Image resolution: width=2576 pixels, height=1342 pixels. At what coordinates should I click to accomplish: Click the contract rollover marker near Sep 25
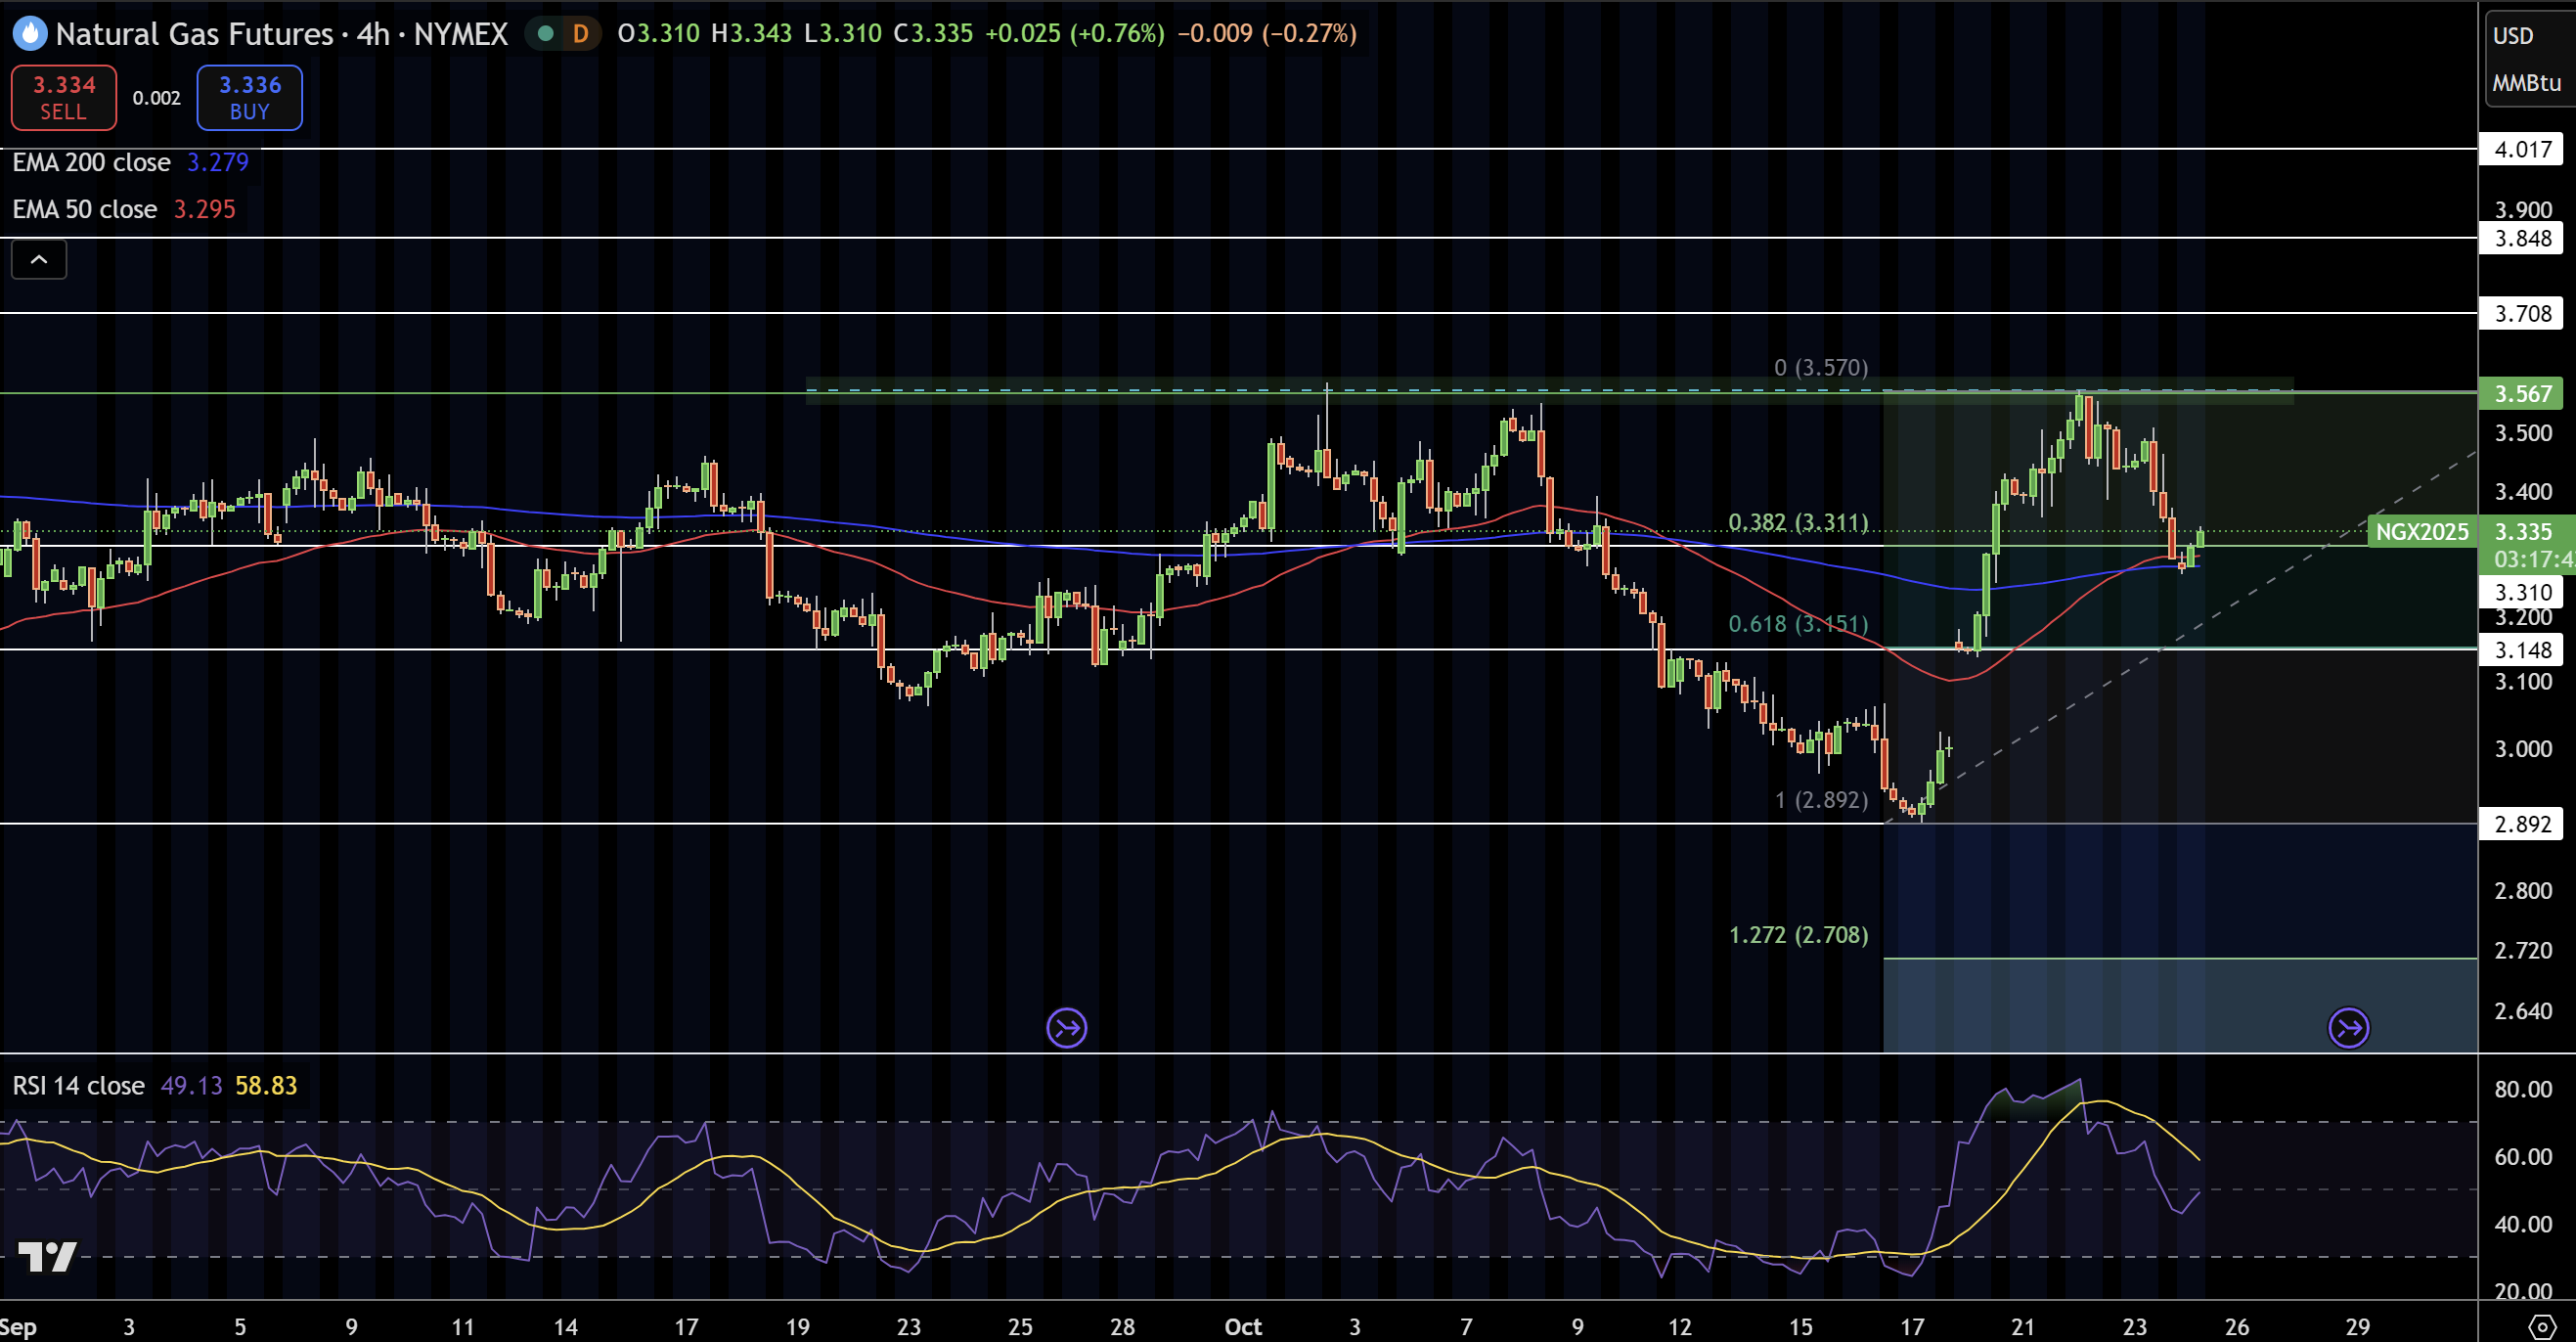coord(1066,1027)
